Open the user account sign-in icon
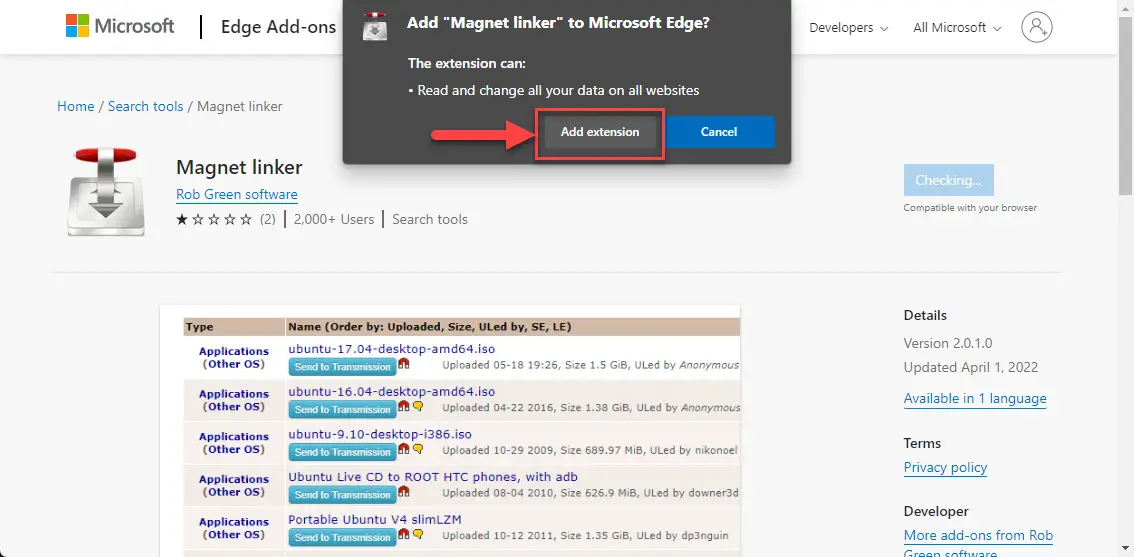Viewport: 1134px width, 557px height. pyautogui.click(x=1036, y=27)
